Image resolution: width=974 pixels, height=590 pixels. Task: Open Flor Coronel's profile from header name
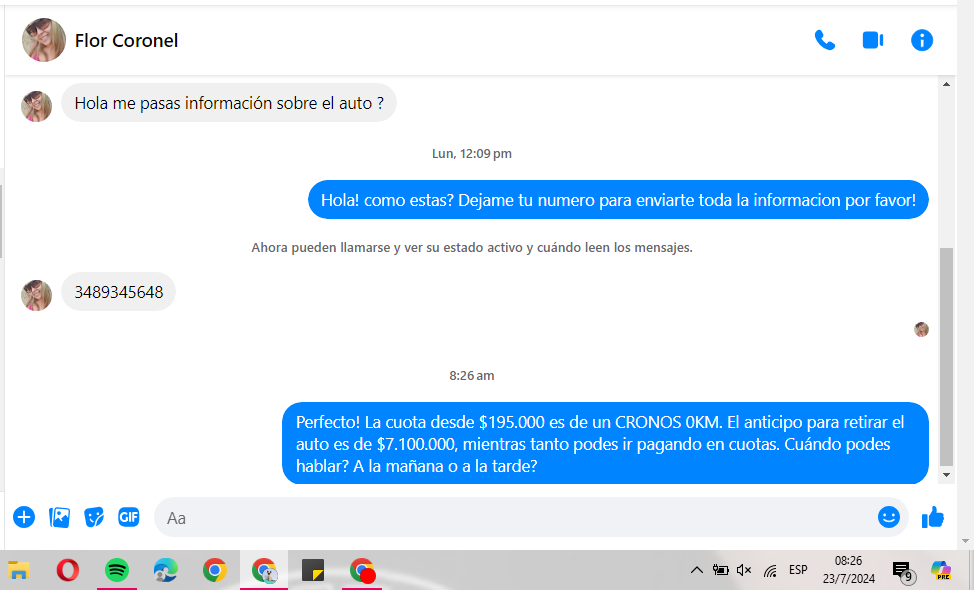pos(126,41)
